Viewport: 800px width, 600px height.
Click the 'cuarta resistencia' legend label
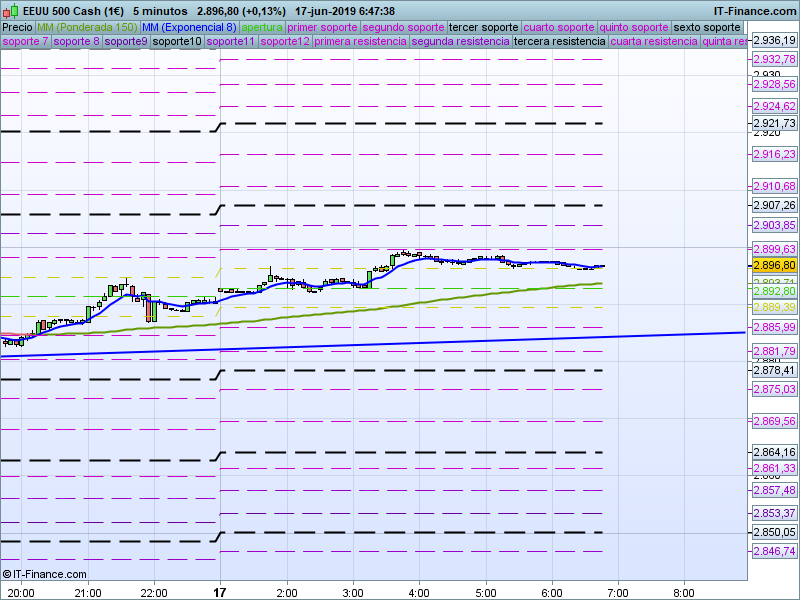tap(654, 42)
